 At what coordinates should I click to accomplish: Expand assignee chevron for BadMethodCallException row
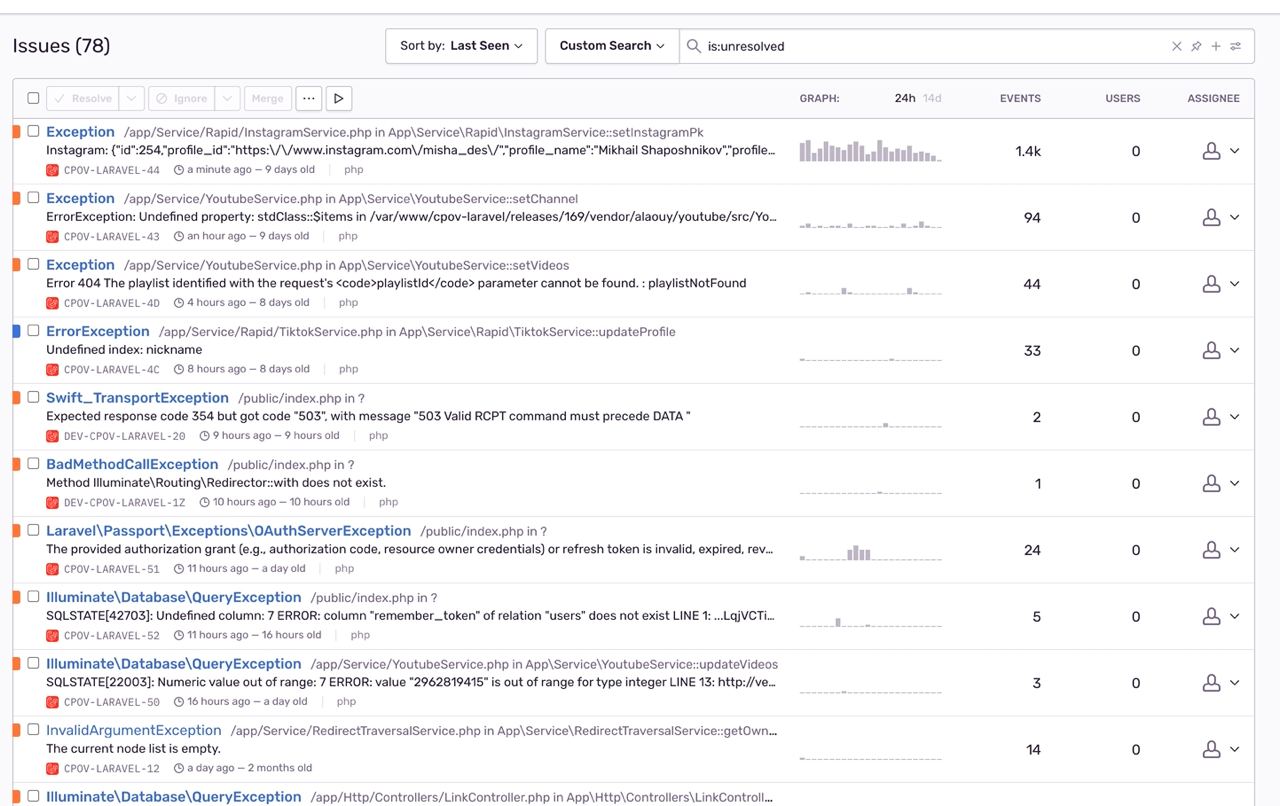[x=1234, y=483]
